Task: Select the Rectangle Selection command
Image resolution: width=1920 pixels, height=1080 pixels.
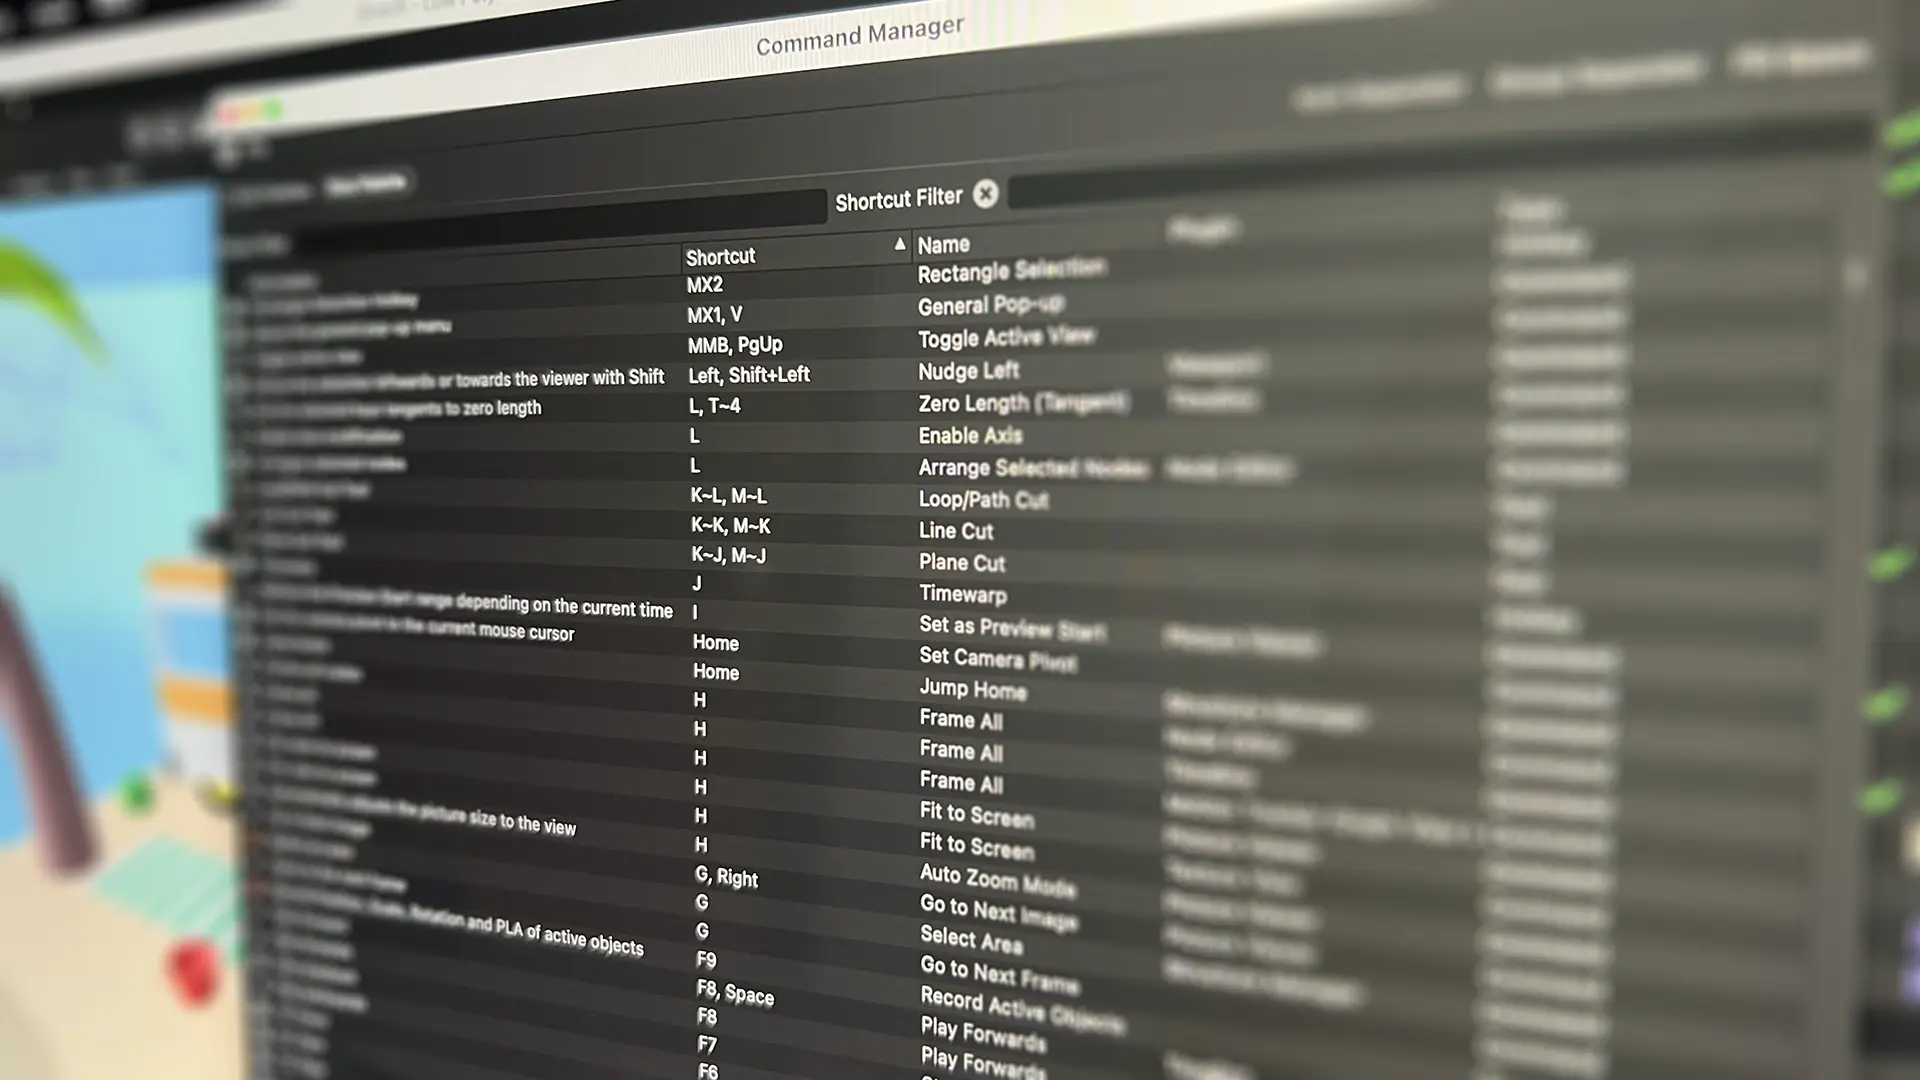Action: click(1010, 270)
